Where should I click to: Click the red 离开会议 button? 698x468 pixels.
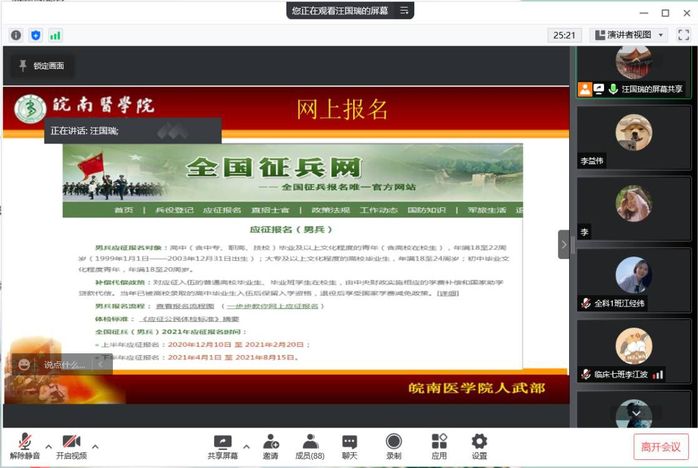coord(661,446)
